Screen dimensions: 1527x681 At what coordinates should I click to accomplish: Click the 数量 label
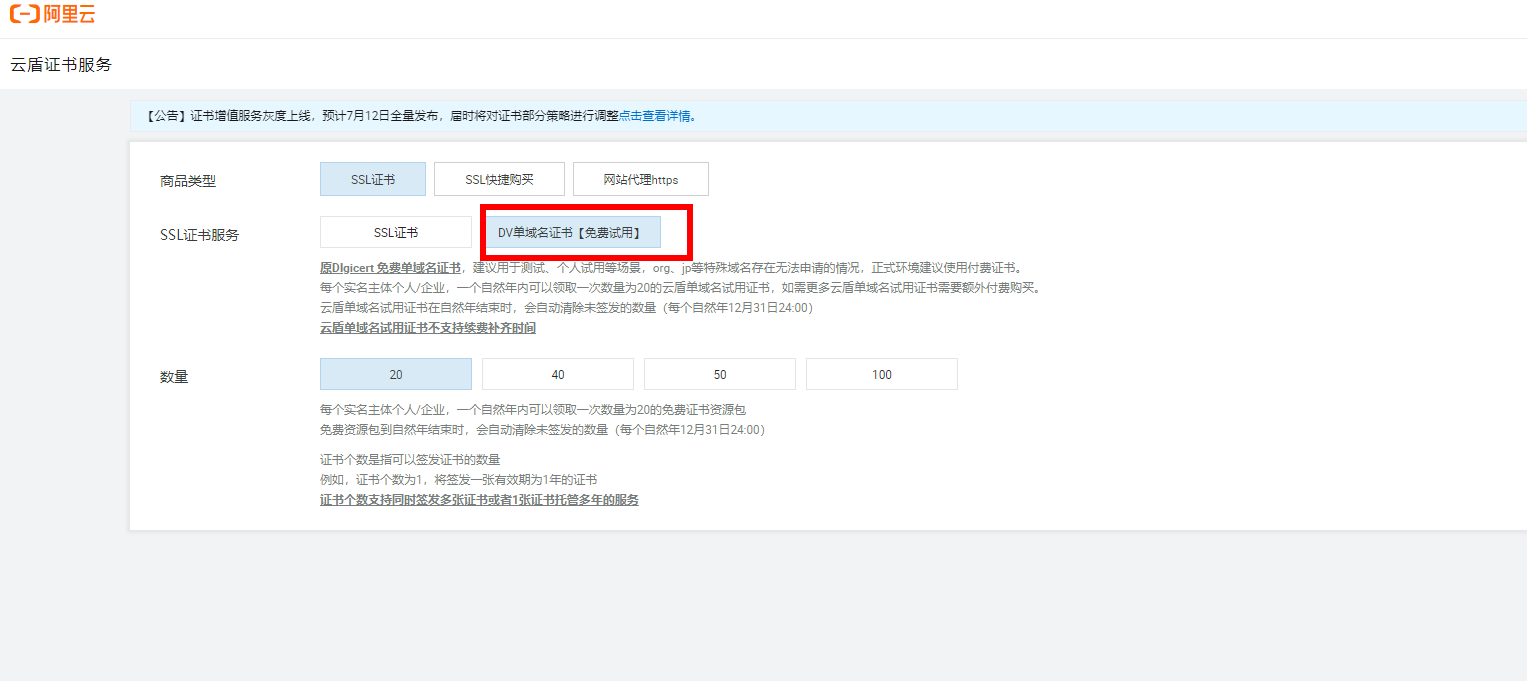[x=174, y=377]
